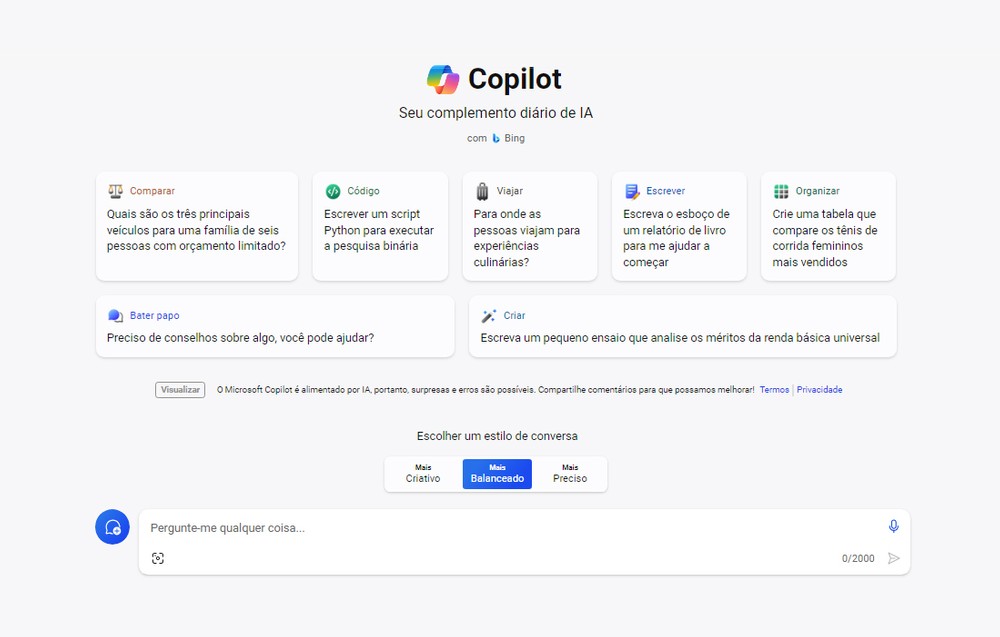Viewport: 1000px width, 637px height.
Task: Click the Bing logo beside com
Action: click(496, 139)
